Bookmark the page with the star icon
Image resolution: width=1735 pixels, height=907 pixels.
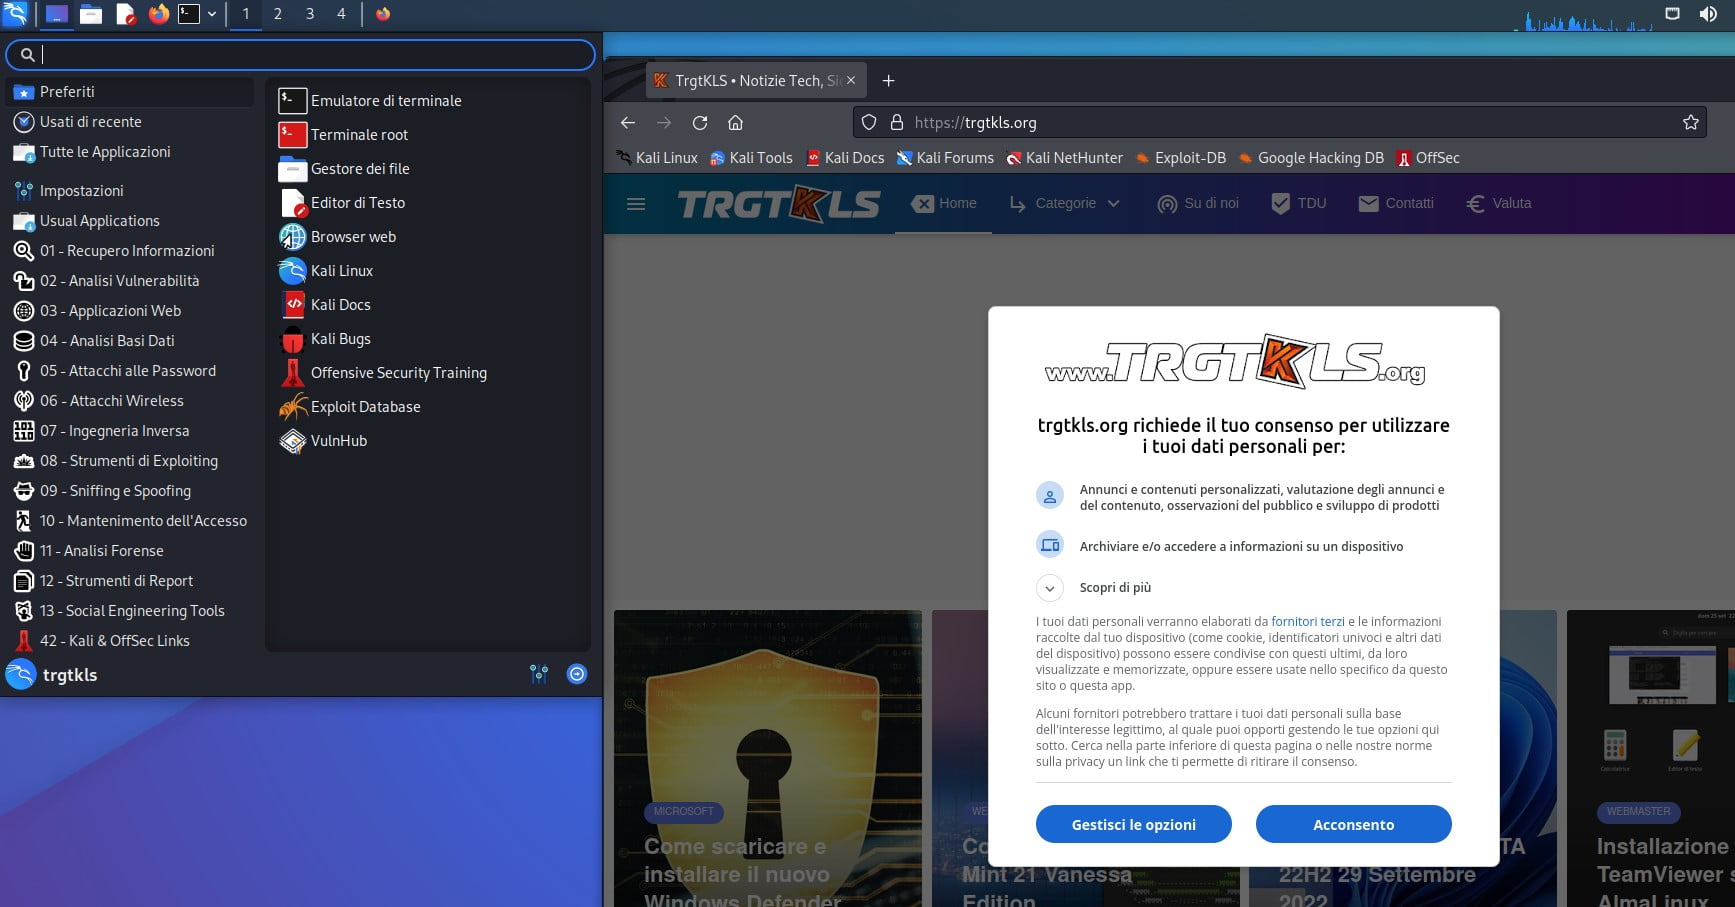point(1691,121)
